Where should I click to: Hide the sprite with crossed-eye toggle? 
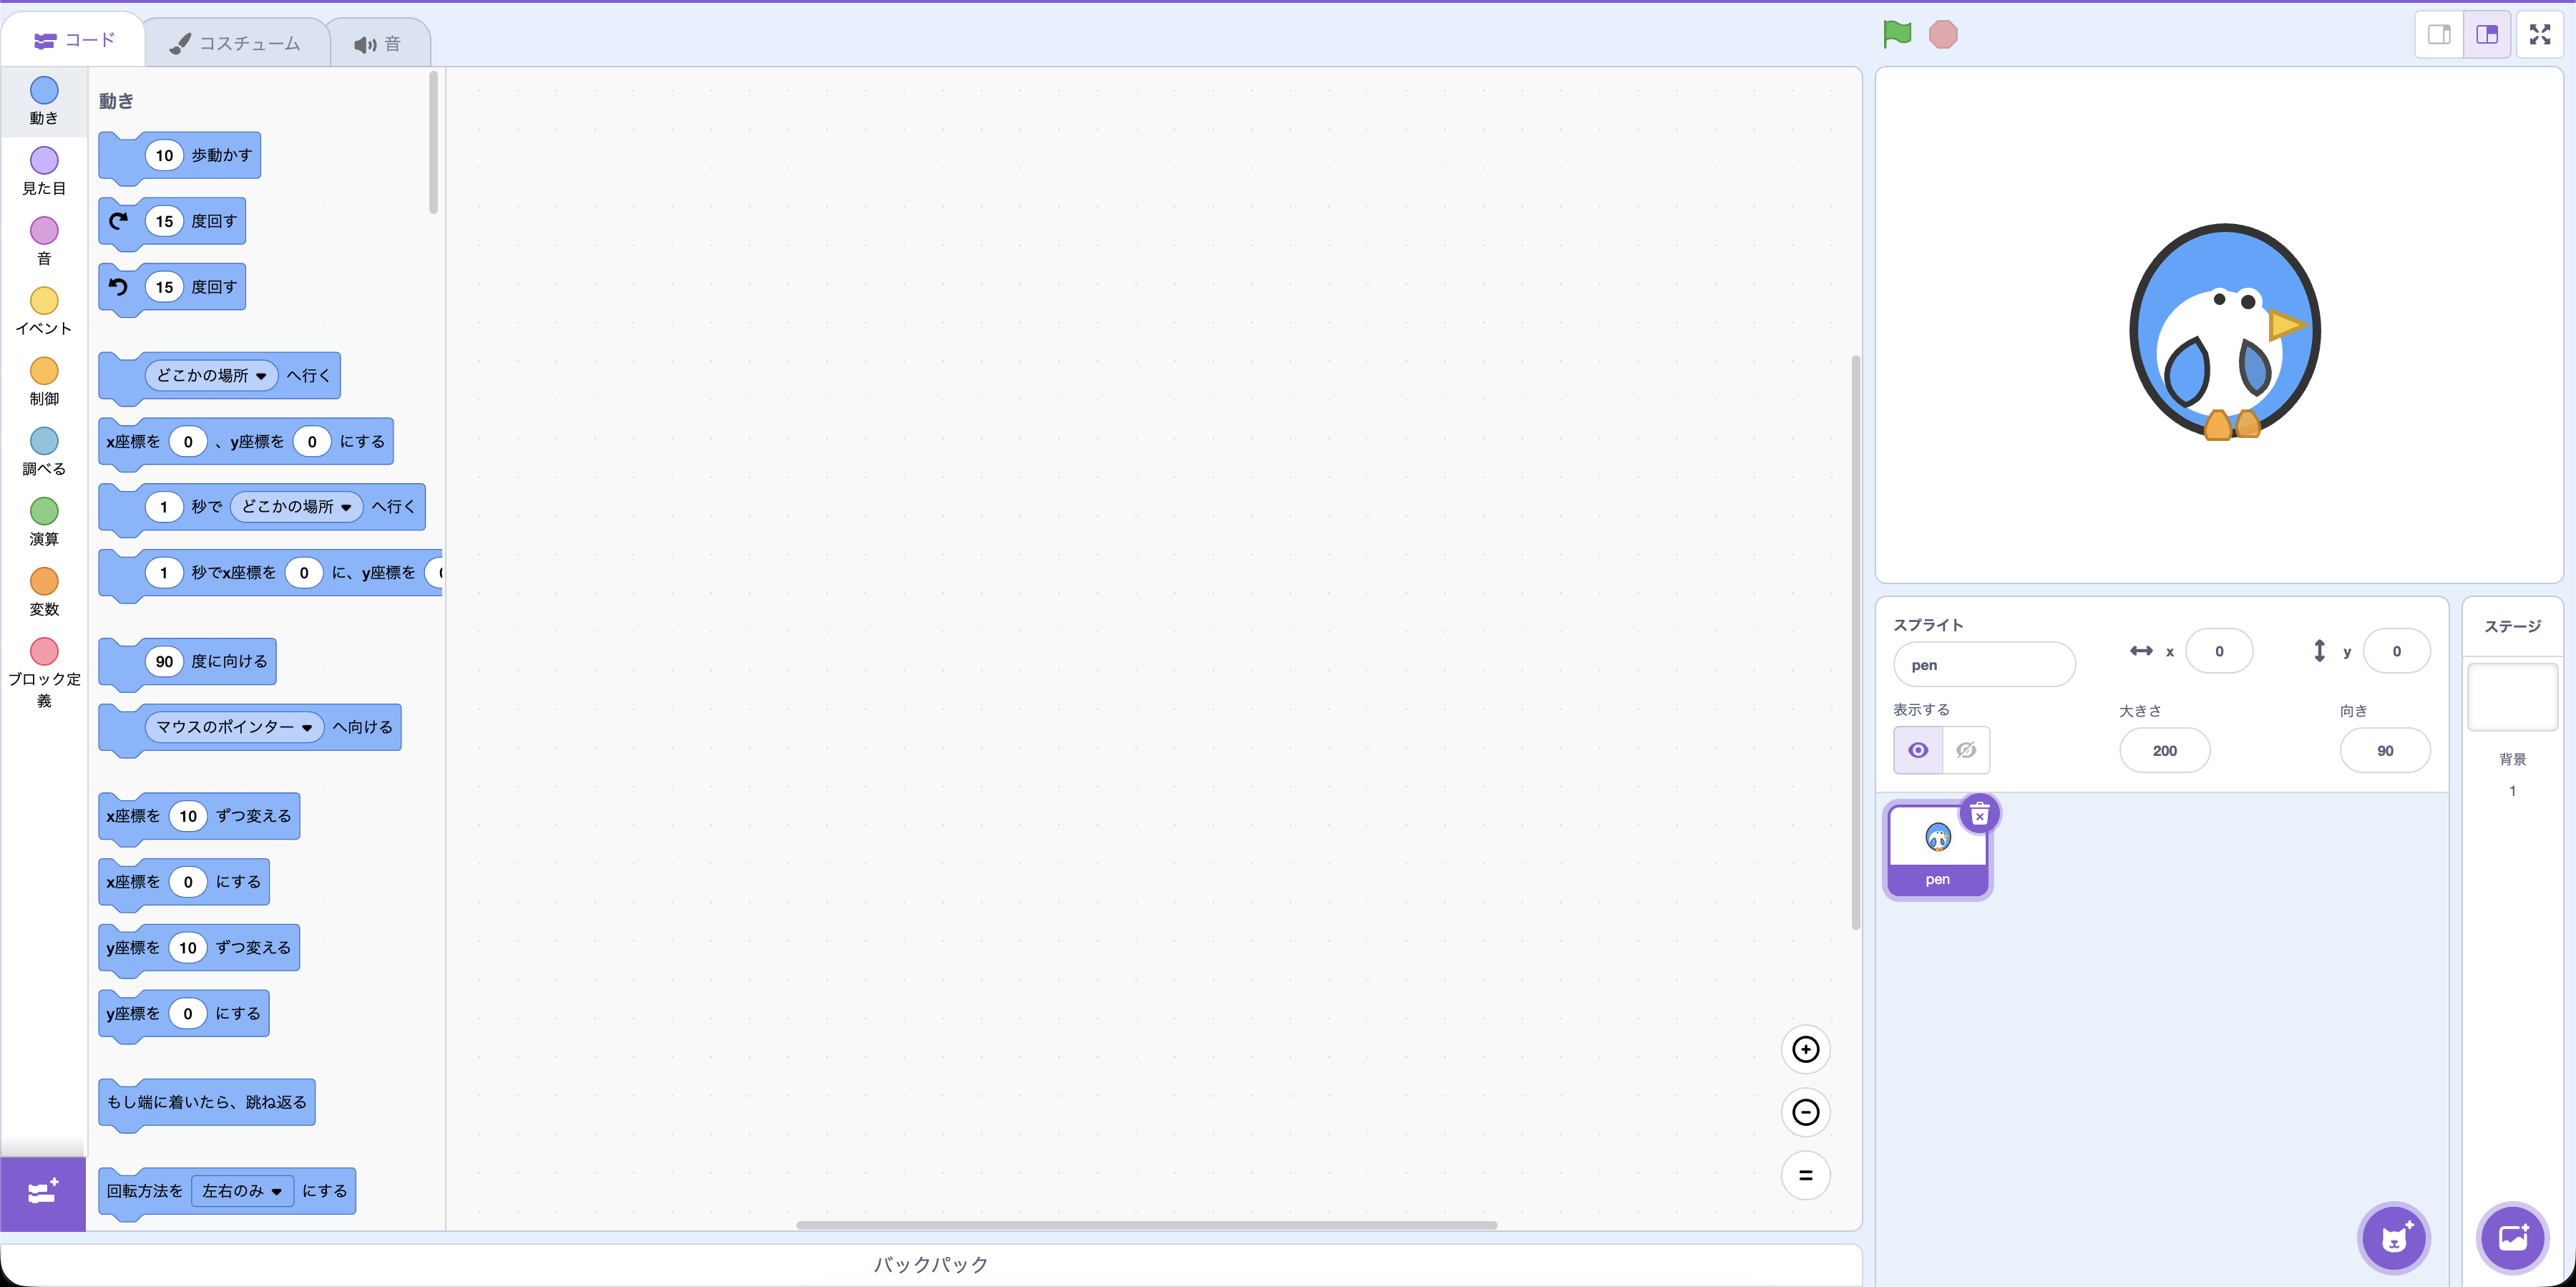click(x=1966, y=750)
